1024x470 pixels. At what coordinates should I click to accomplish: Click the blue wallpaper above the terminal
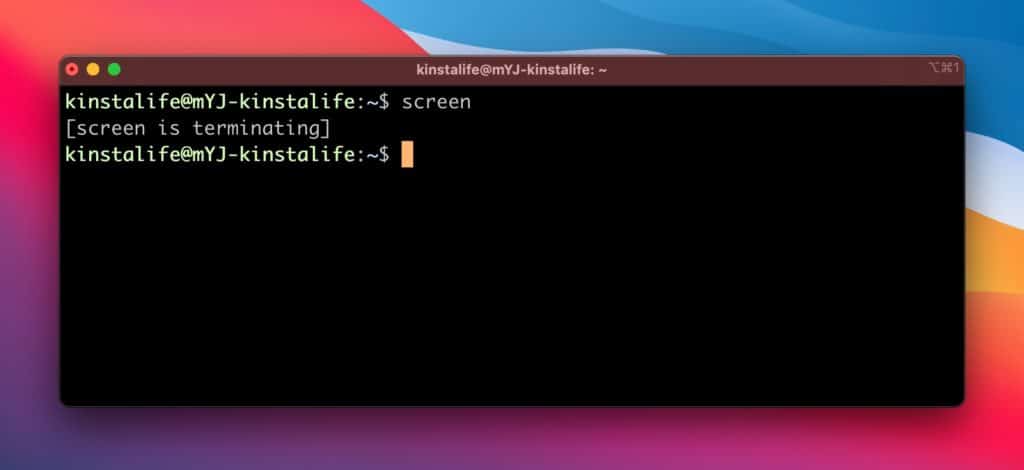718,26
